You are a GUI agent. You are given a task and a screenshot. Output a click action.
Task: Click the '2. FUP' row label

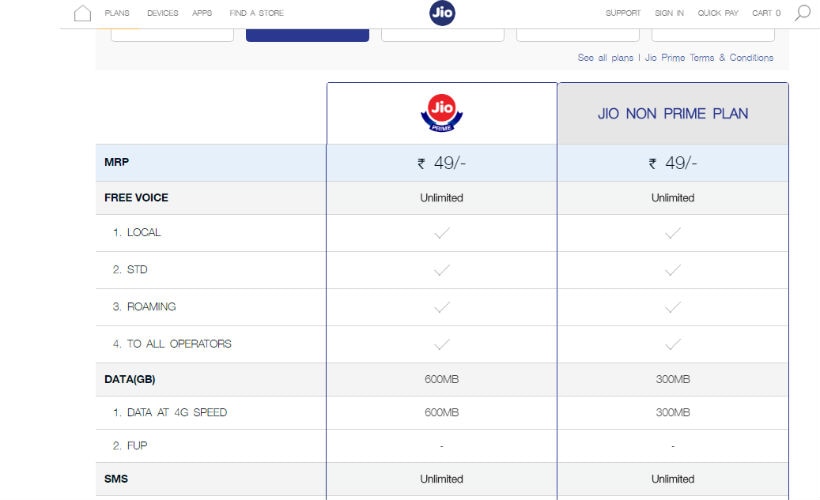[x=130, y=446]
